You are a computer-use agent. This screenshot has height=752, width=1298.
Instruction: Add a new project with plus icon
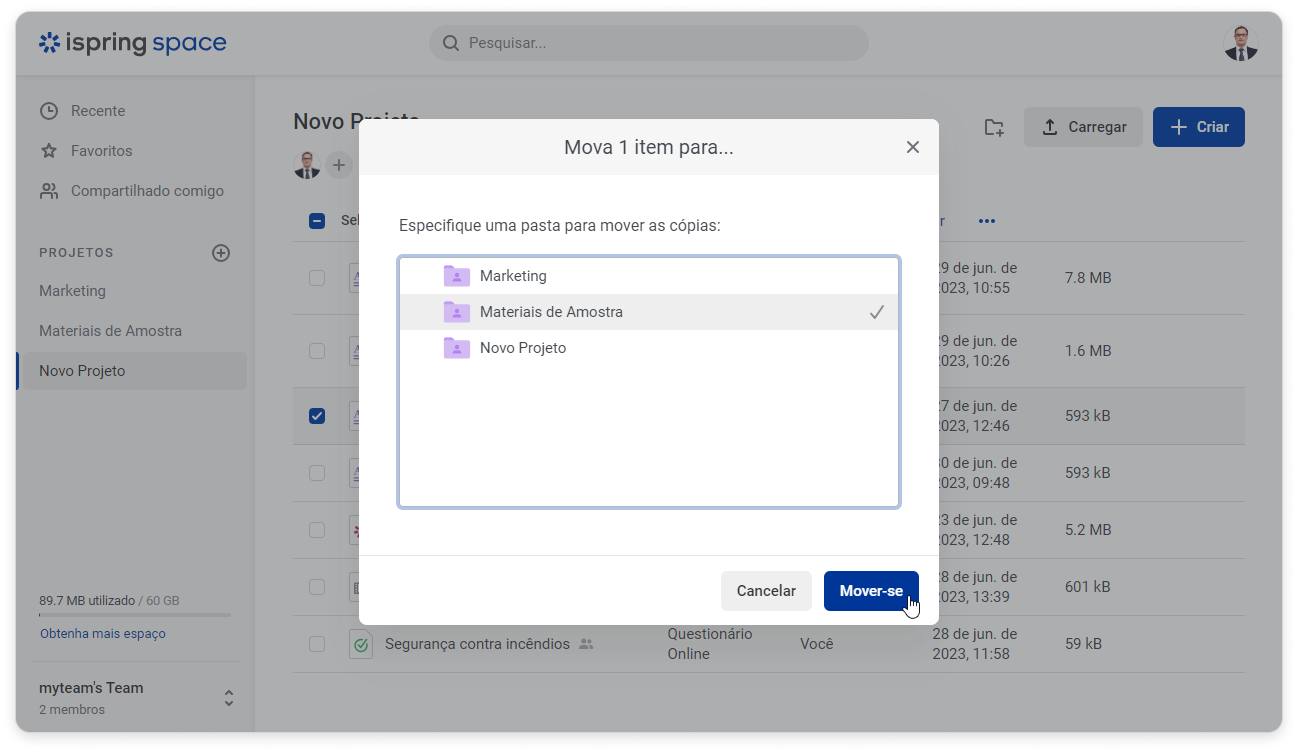coord(221,253)
